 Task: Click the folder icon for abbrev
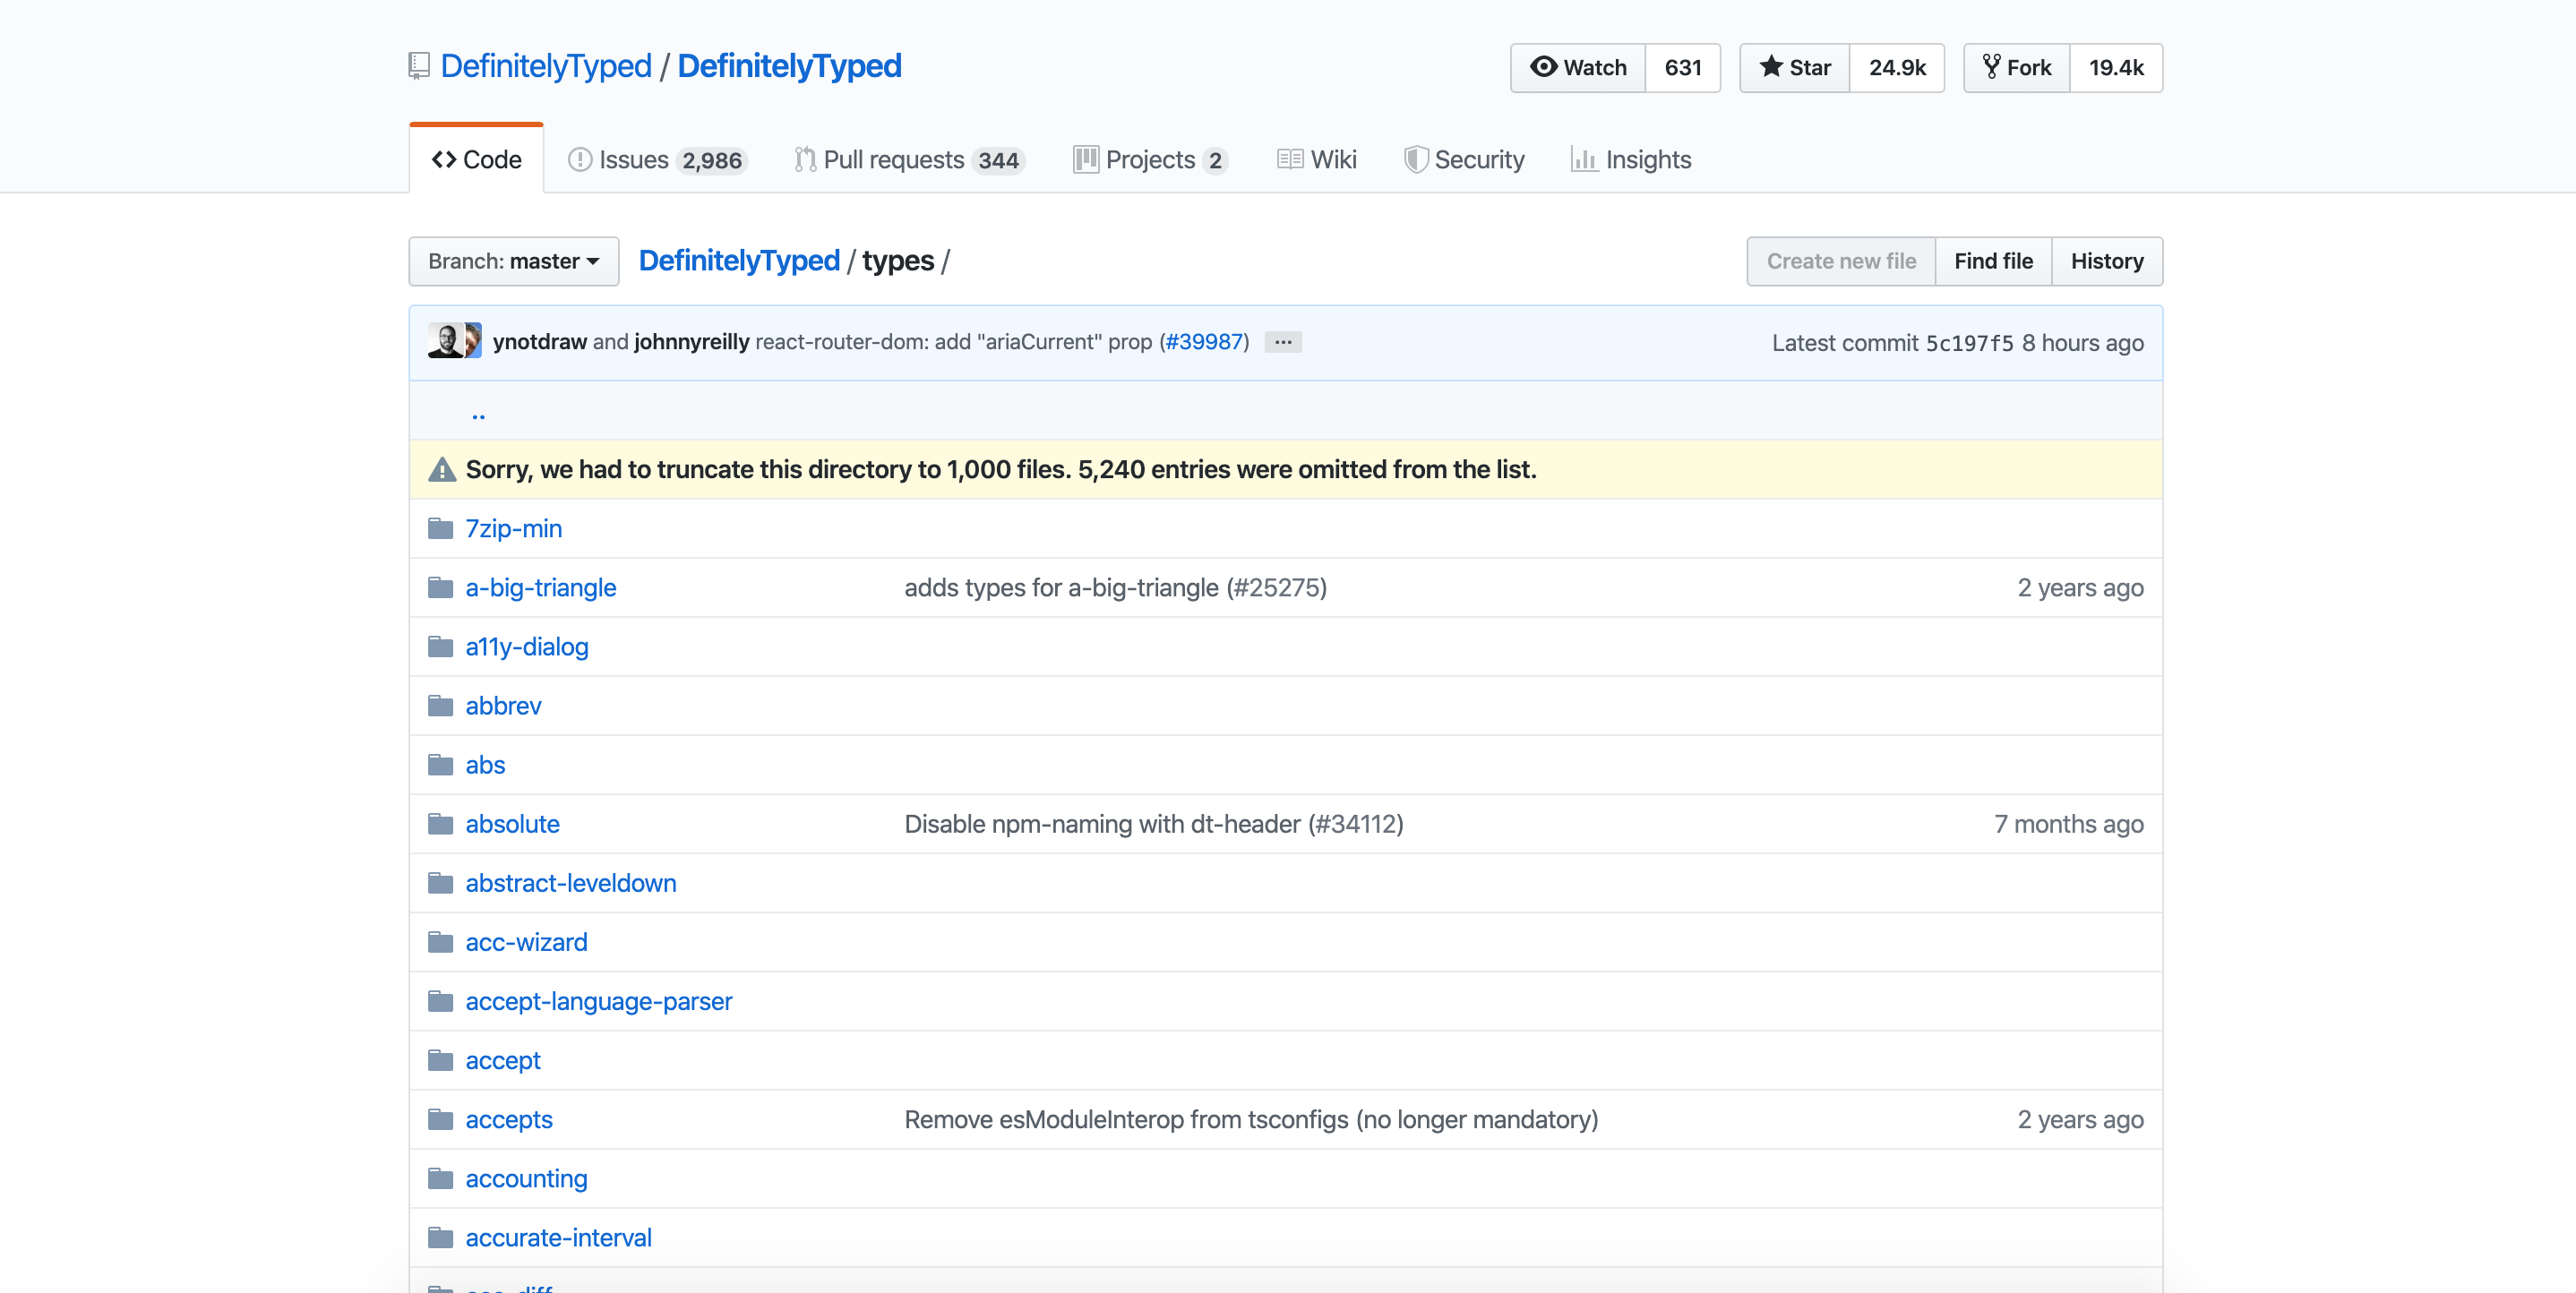click(x=440, y=705)
